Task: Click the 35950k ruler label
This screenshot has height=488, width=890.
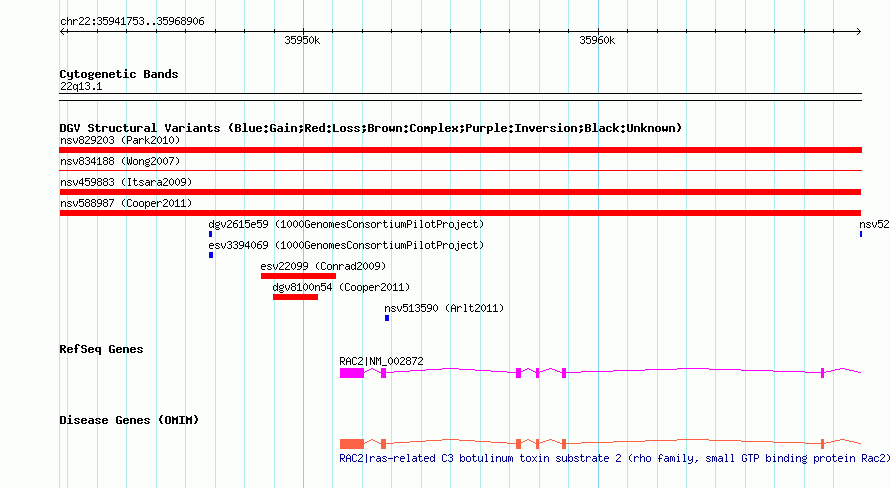Action: 302,40
